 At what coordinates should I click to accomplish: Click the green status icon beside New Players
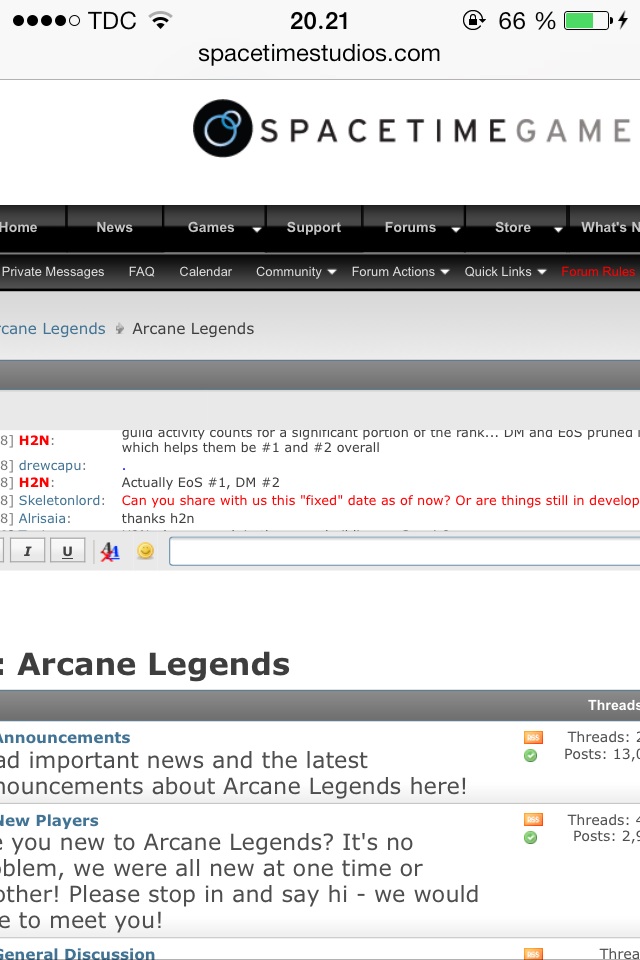pos(530,838)
